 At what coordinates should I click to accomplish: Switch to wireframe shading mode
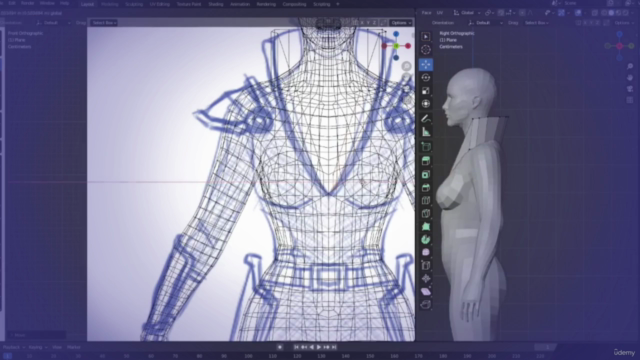click(604, 13)
